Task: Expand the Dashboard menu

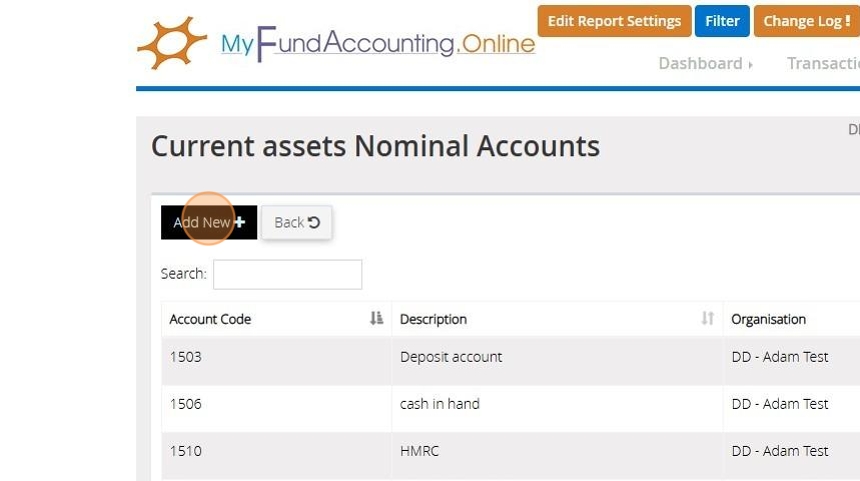Action: tap(700, 63)
